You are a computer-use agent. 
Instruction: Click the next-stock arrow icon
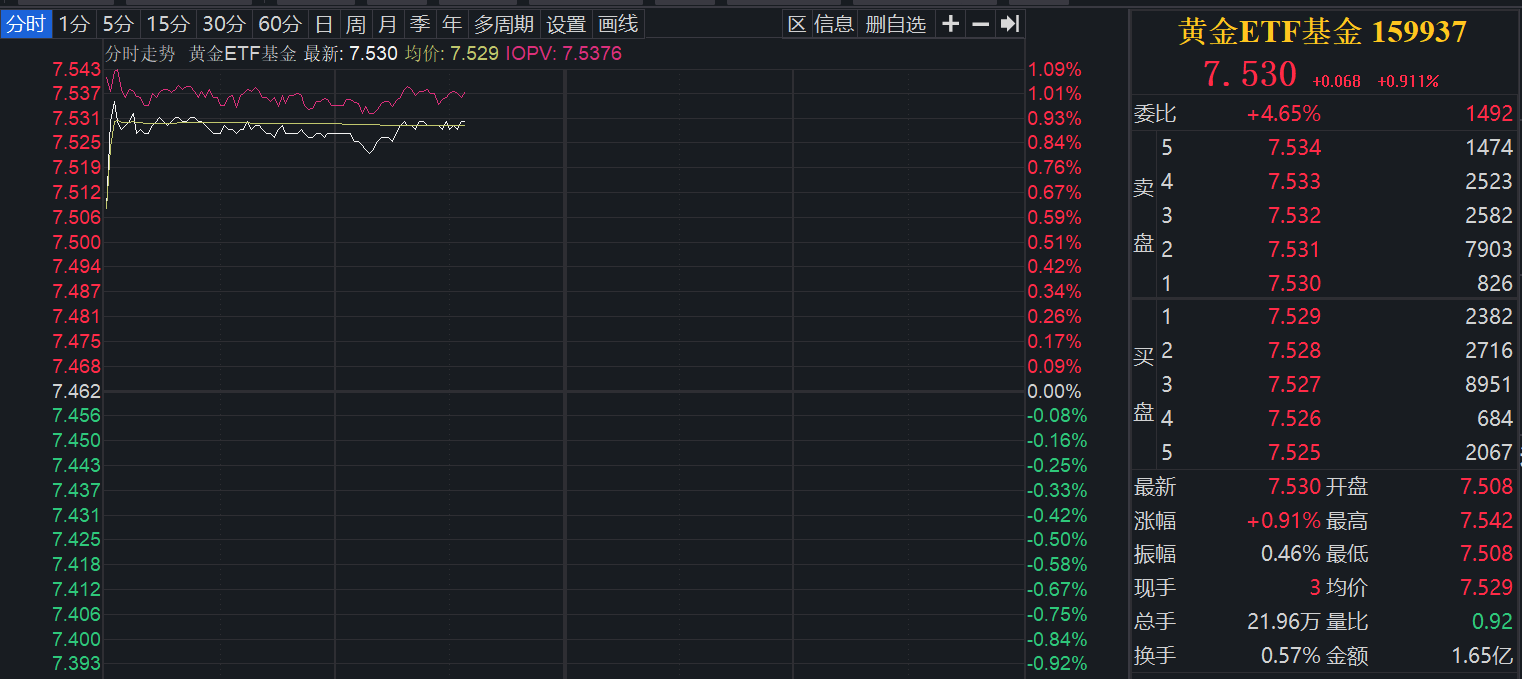(1010, 24)
